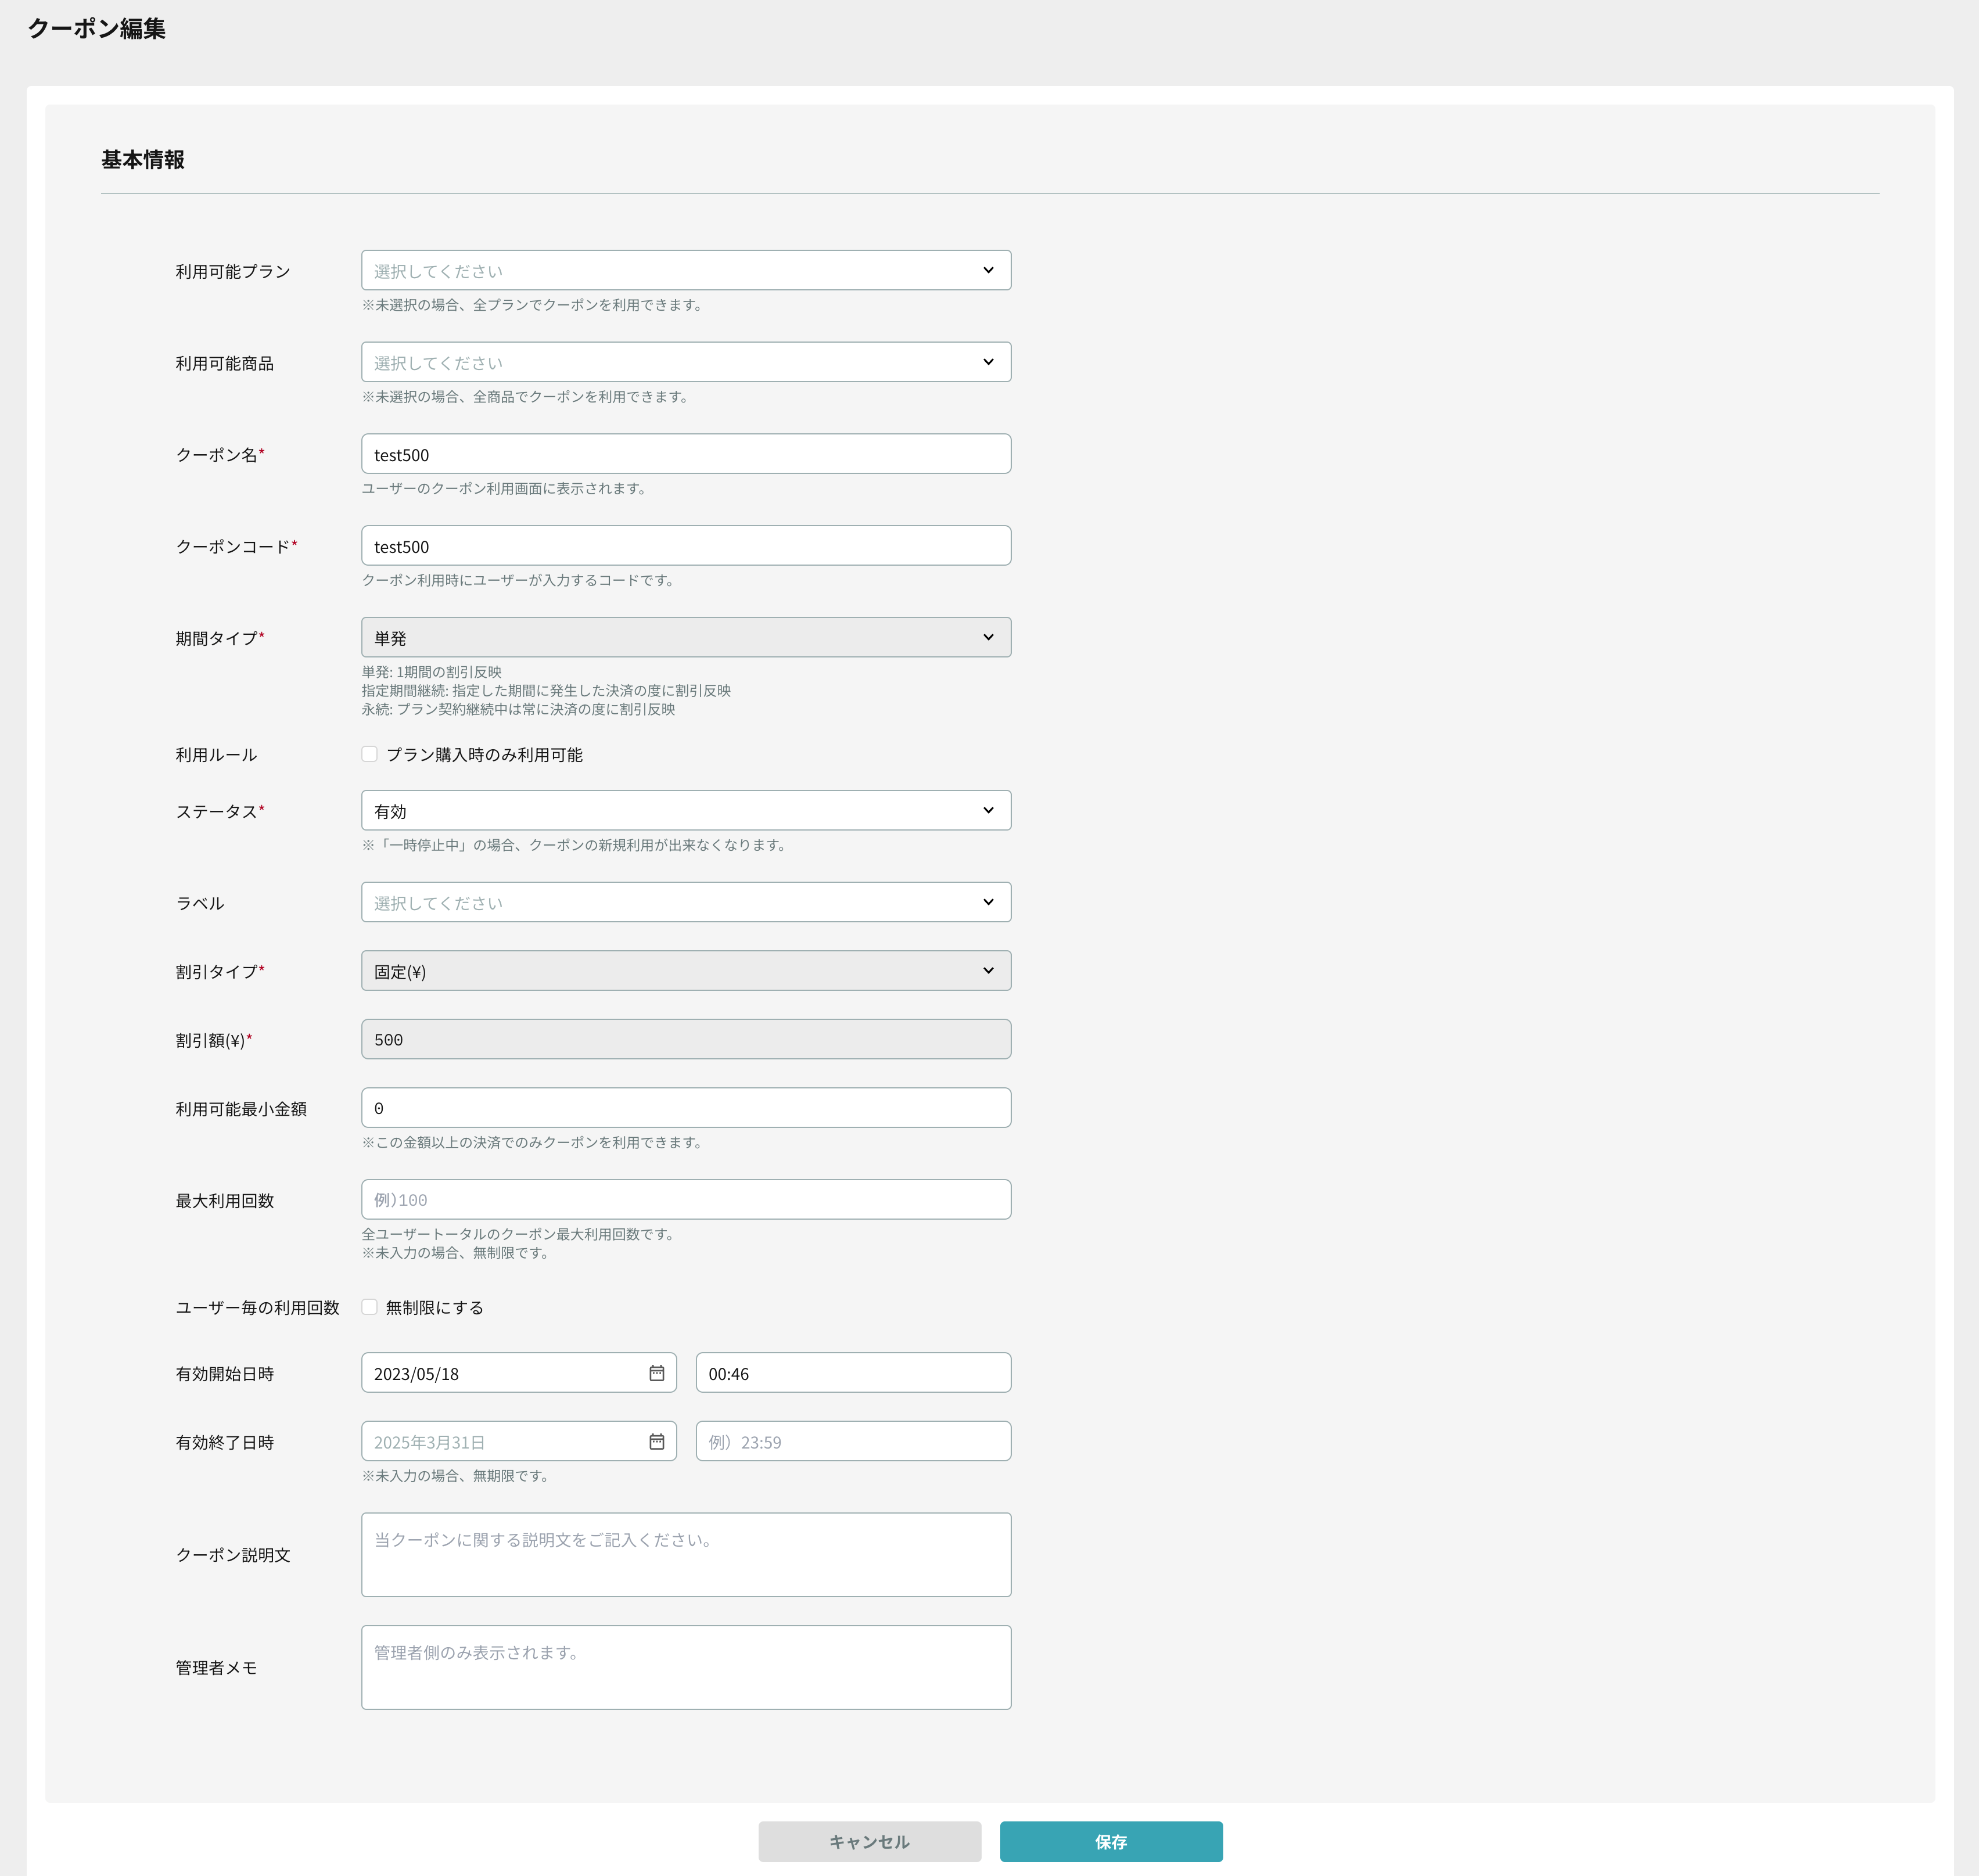This screenshot has height=1876, width=1979.
Task: Open calendar picker for 有効開始日時
Action: pos(656,1373)
